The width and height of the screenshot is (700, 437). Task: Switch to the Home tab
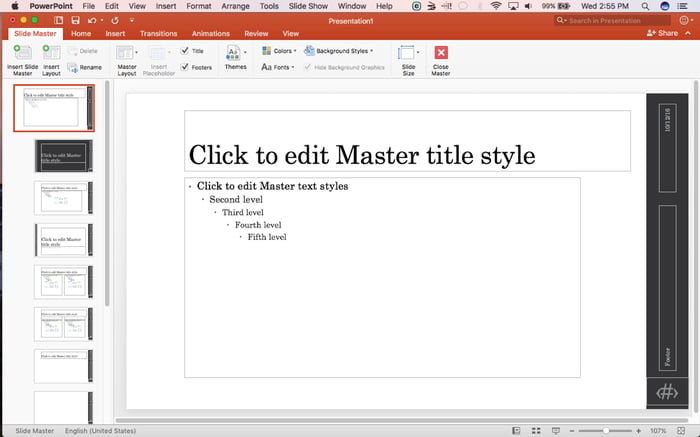coord(81,33)
